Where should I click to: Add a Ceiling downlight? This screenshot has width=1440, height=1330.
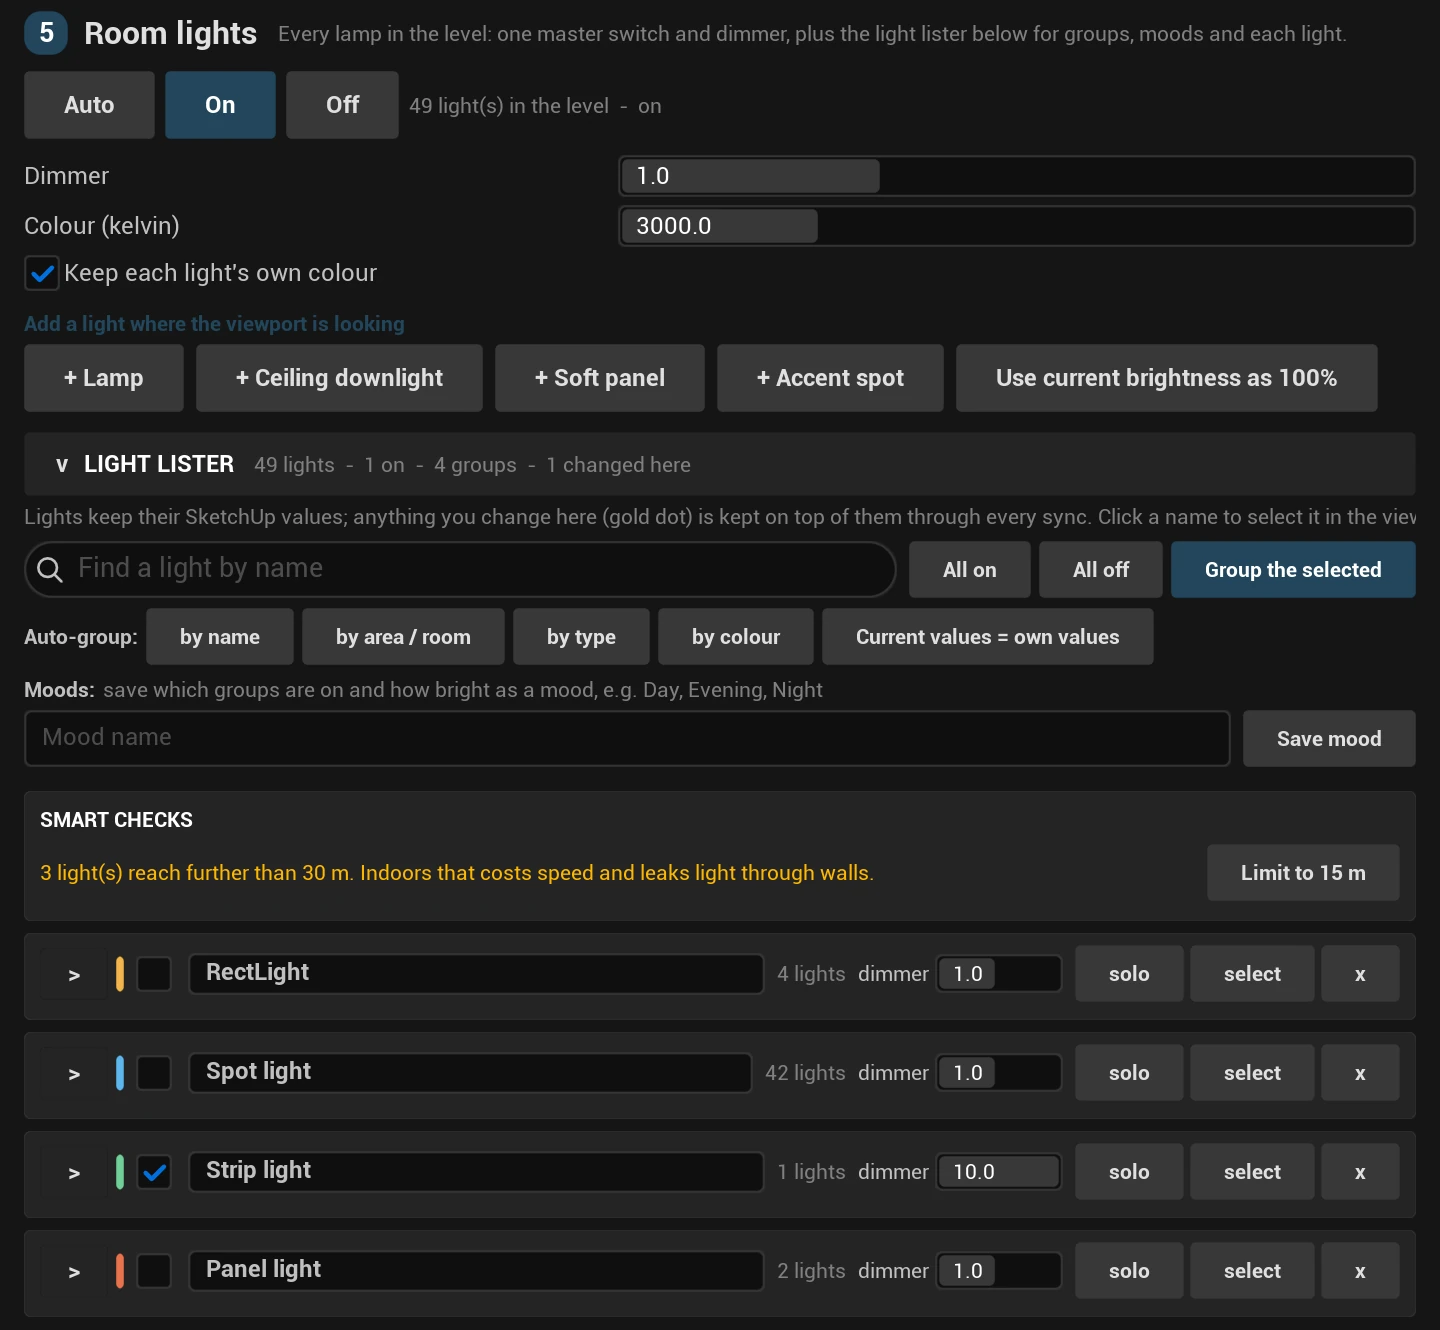point(339,378)
